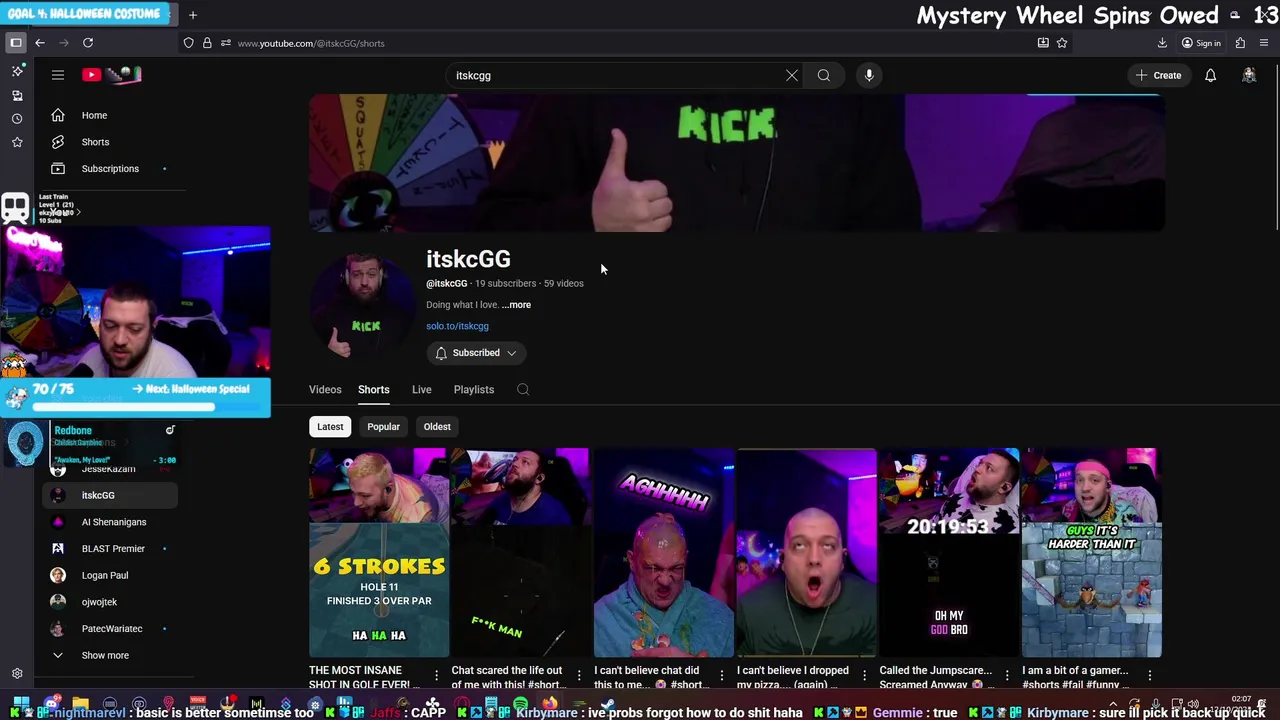Click the channel banner image
Image resolution: width=1280 pixels, height=720 pixels.
coord(737,163)
